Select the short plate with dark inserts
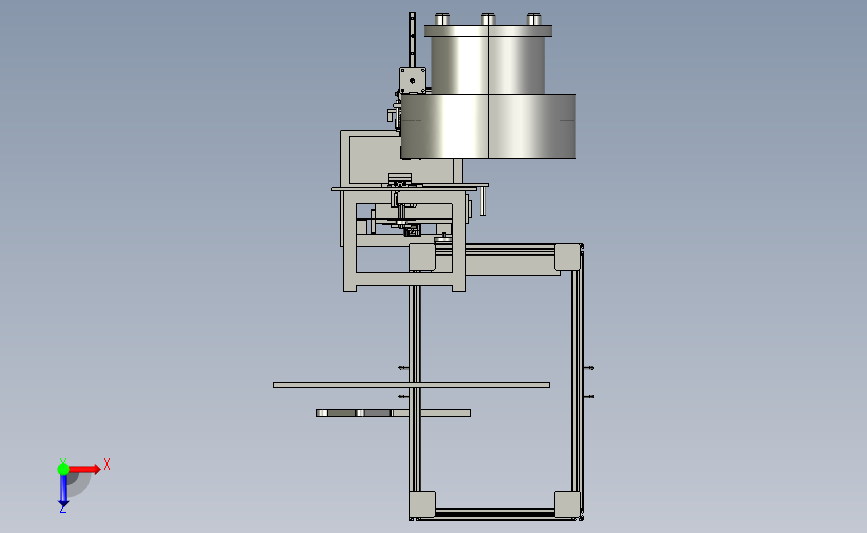The image size is (867, 533). point(393,413)
